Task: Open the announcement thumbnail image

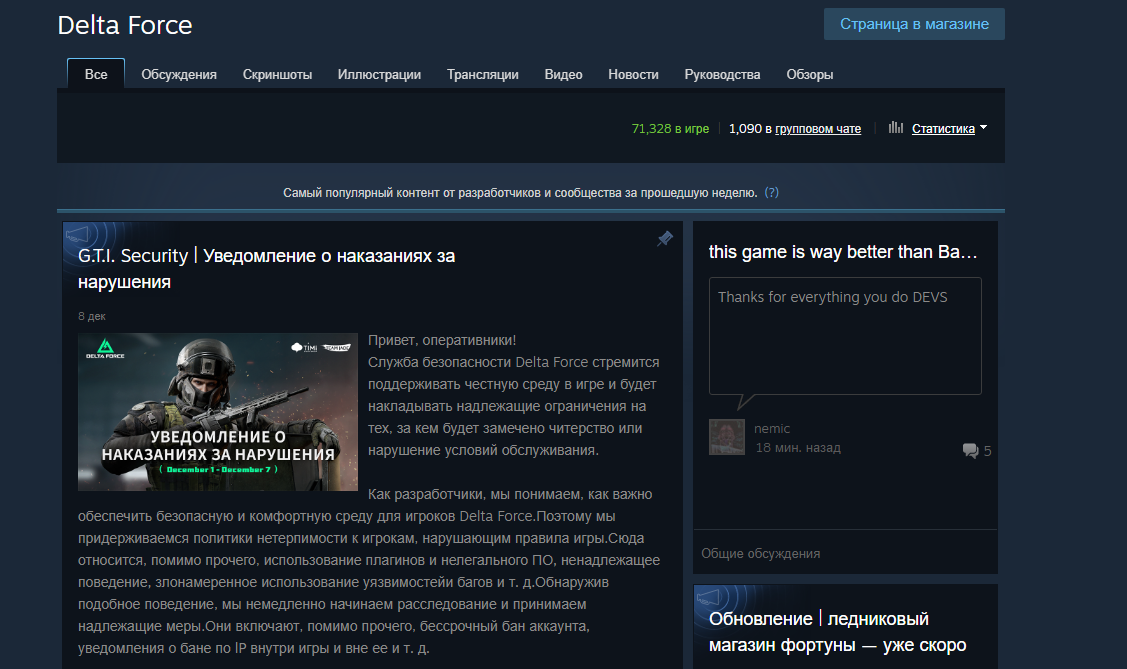Action: click(x=218, y=412)
